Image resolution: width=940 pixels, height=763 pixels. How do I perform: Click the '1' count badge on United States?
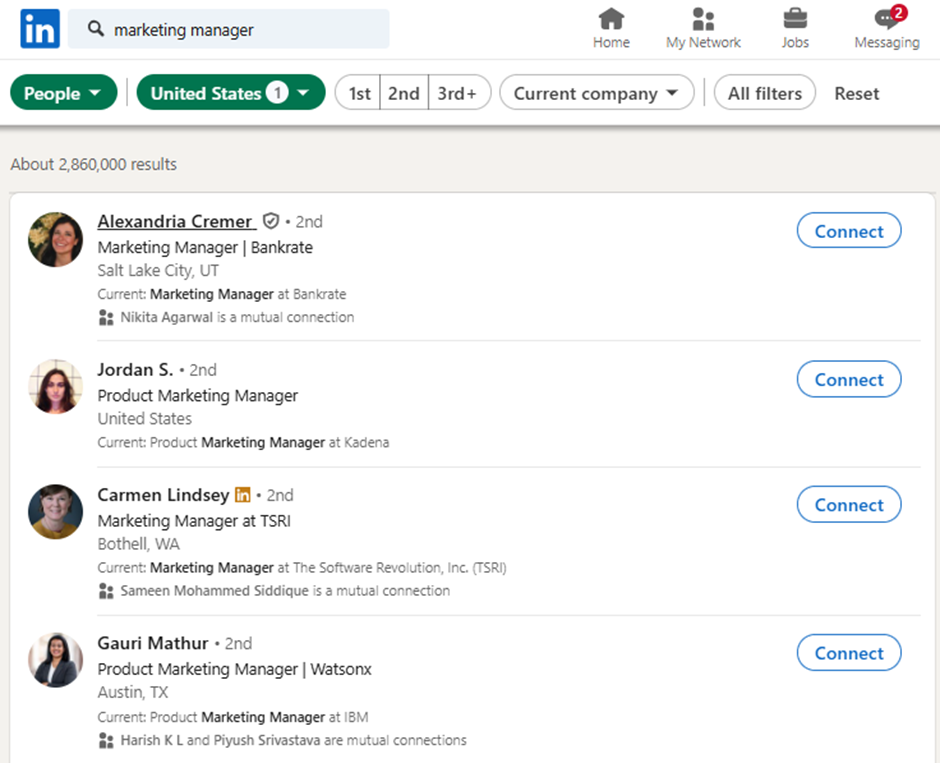(x=277, y=92)
